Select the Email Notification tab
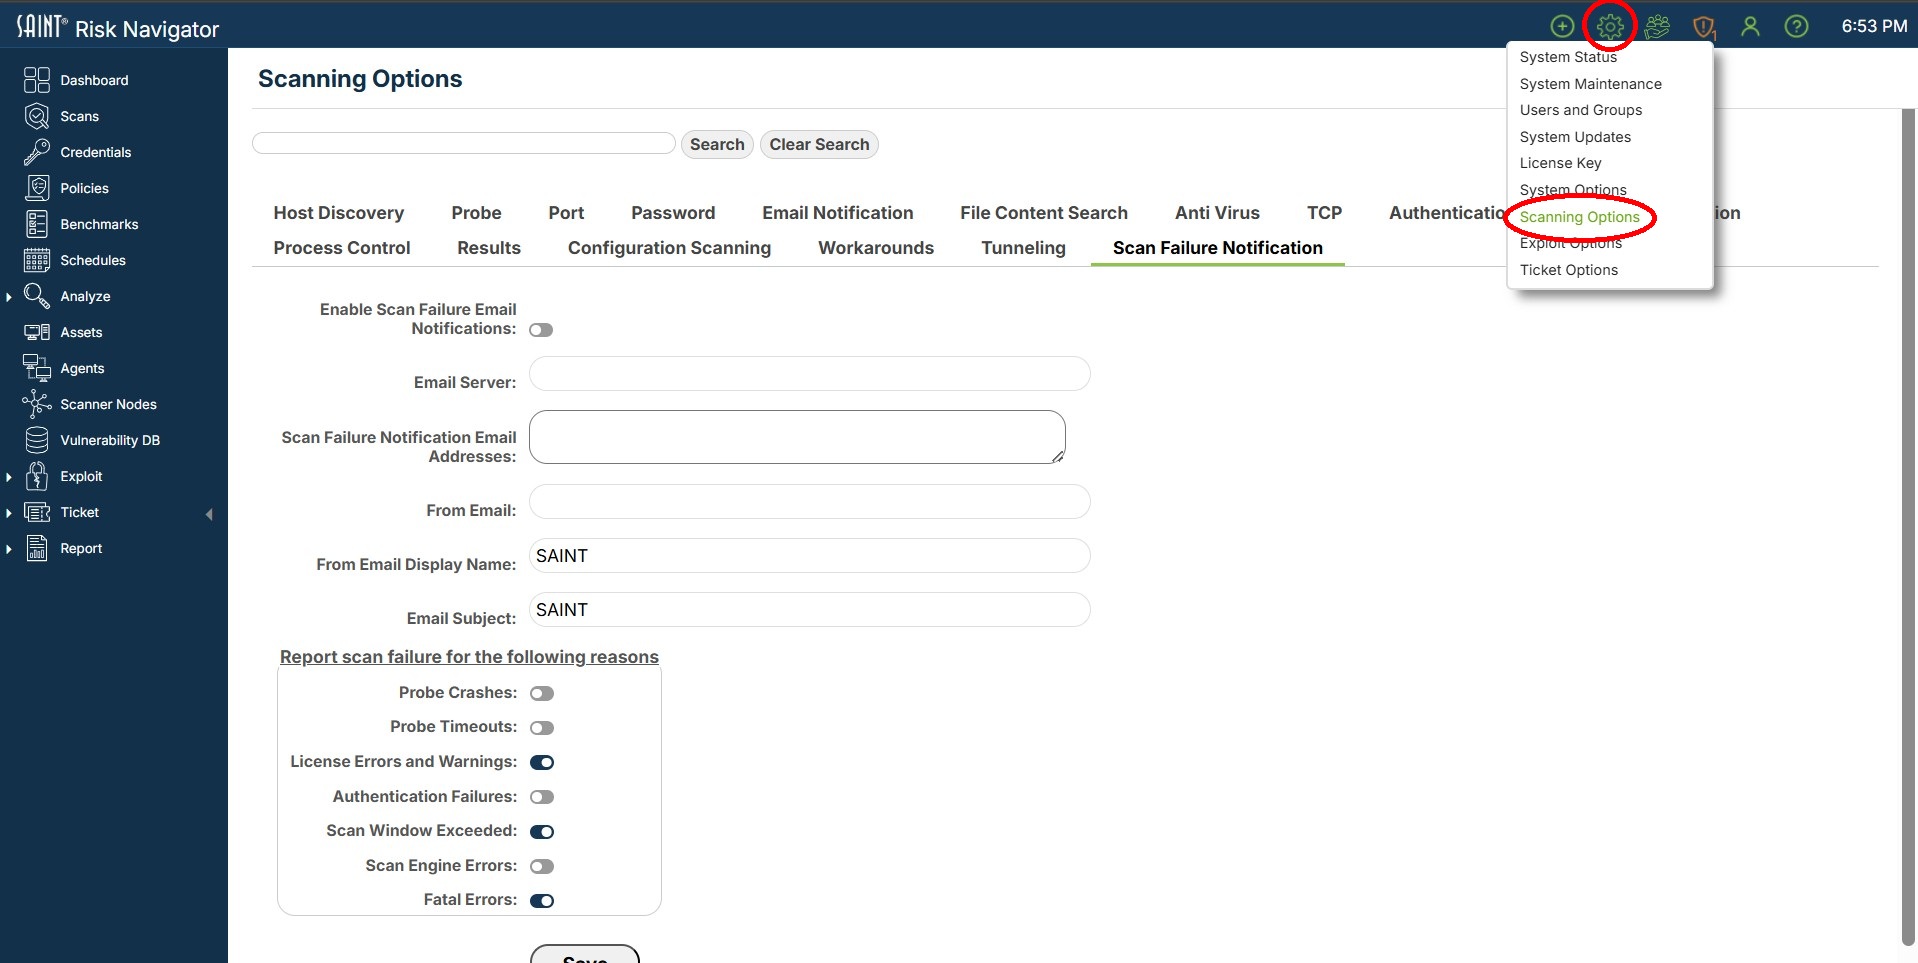 pyautogui.click(x=838, y=213)
